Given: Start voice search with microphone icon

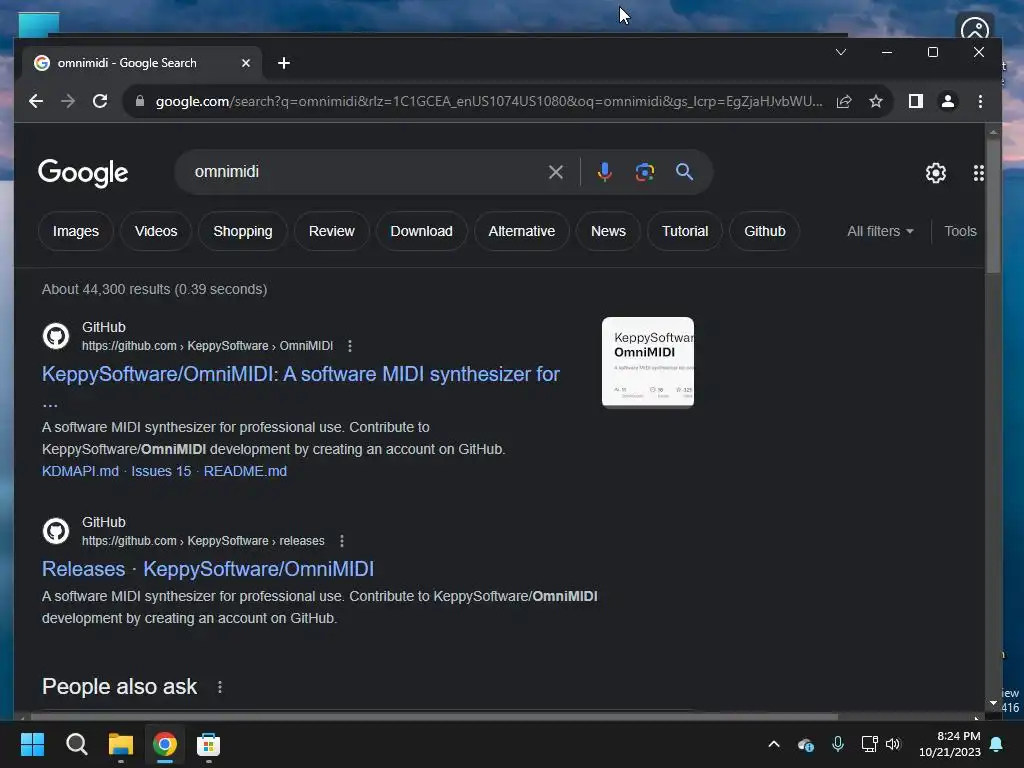Looking at the screenshot, I should [x=605, y=172].
